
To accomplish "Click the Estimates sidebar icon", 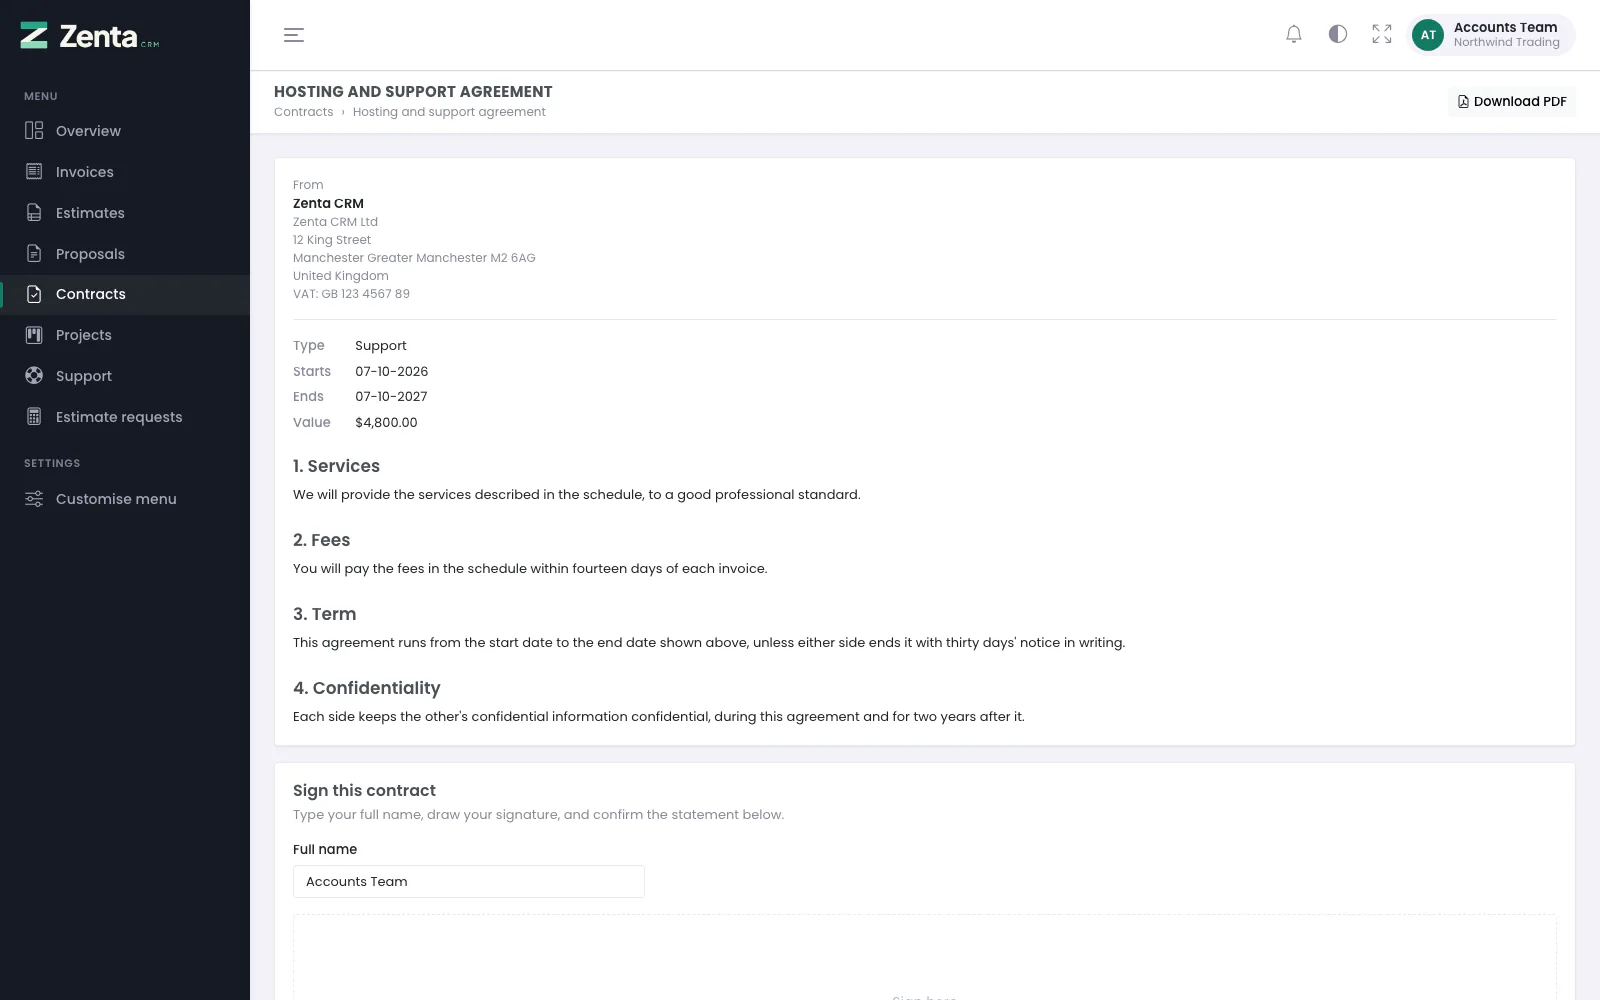I will coord(34,213).
